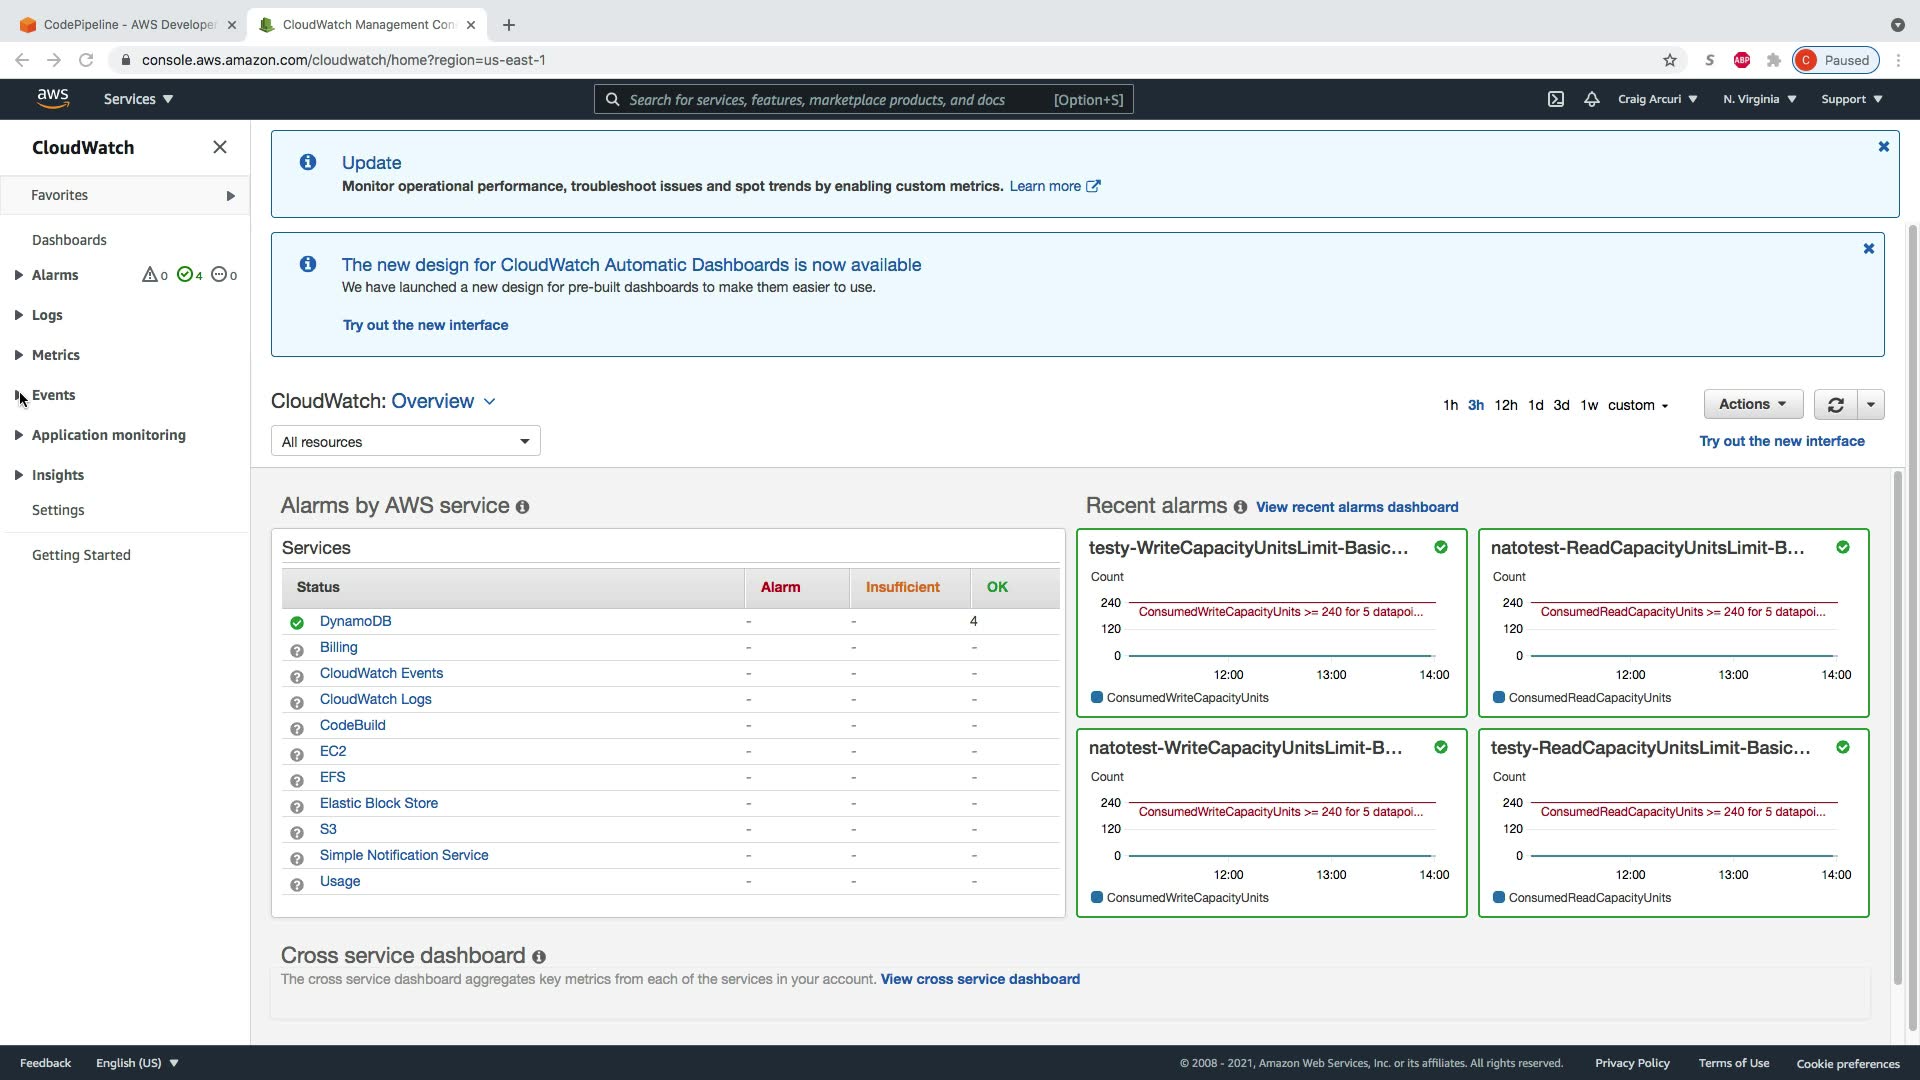Click info icon beside Alarms by AWS service
Viewport: 1920px width, 1080px height.
(522, 507)
